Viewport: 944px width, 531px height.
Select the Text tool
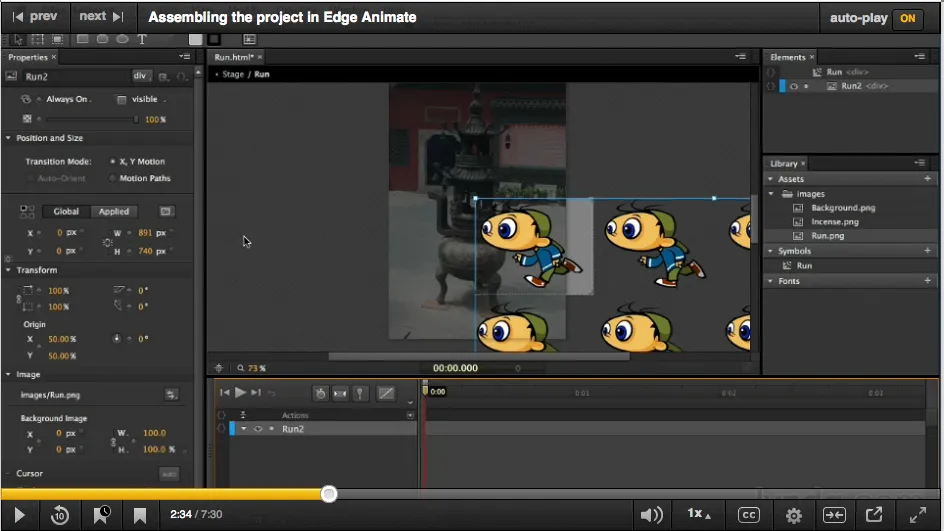pos(142,39)
